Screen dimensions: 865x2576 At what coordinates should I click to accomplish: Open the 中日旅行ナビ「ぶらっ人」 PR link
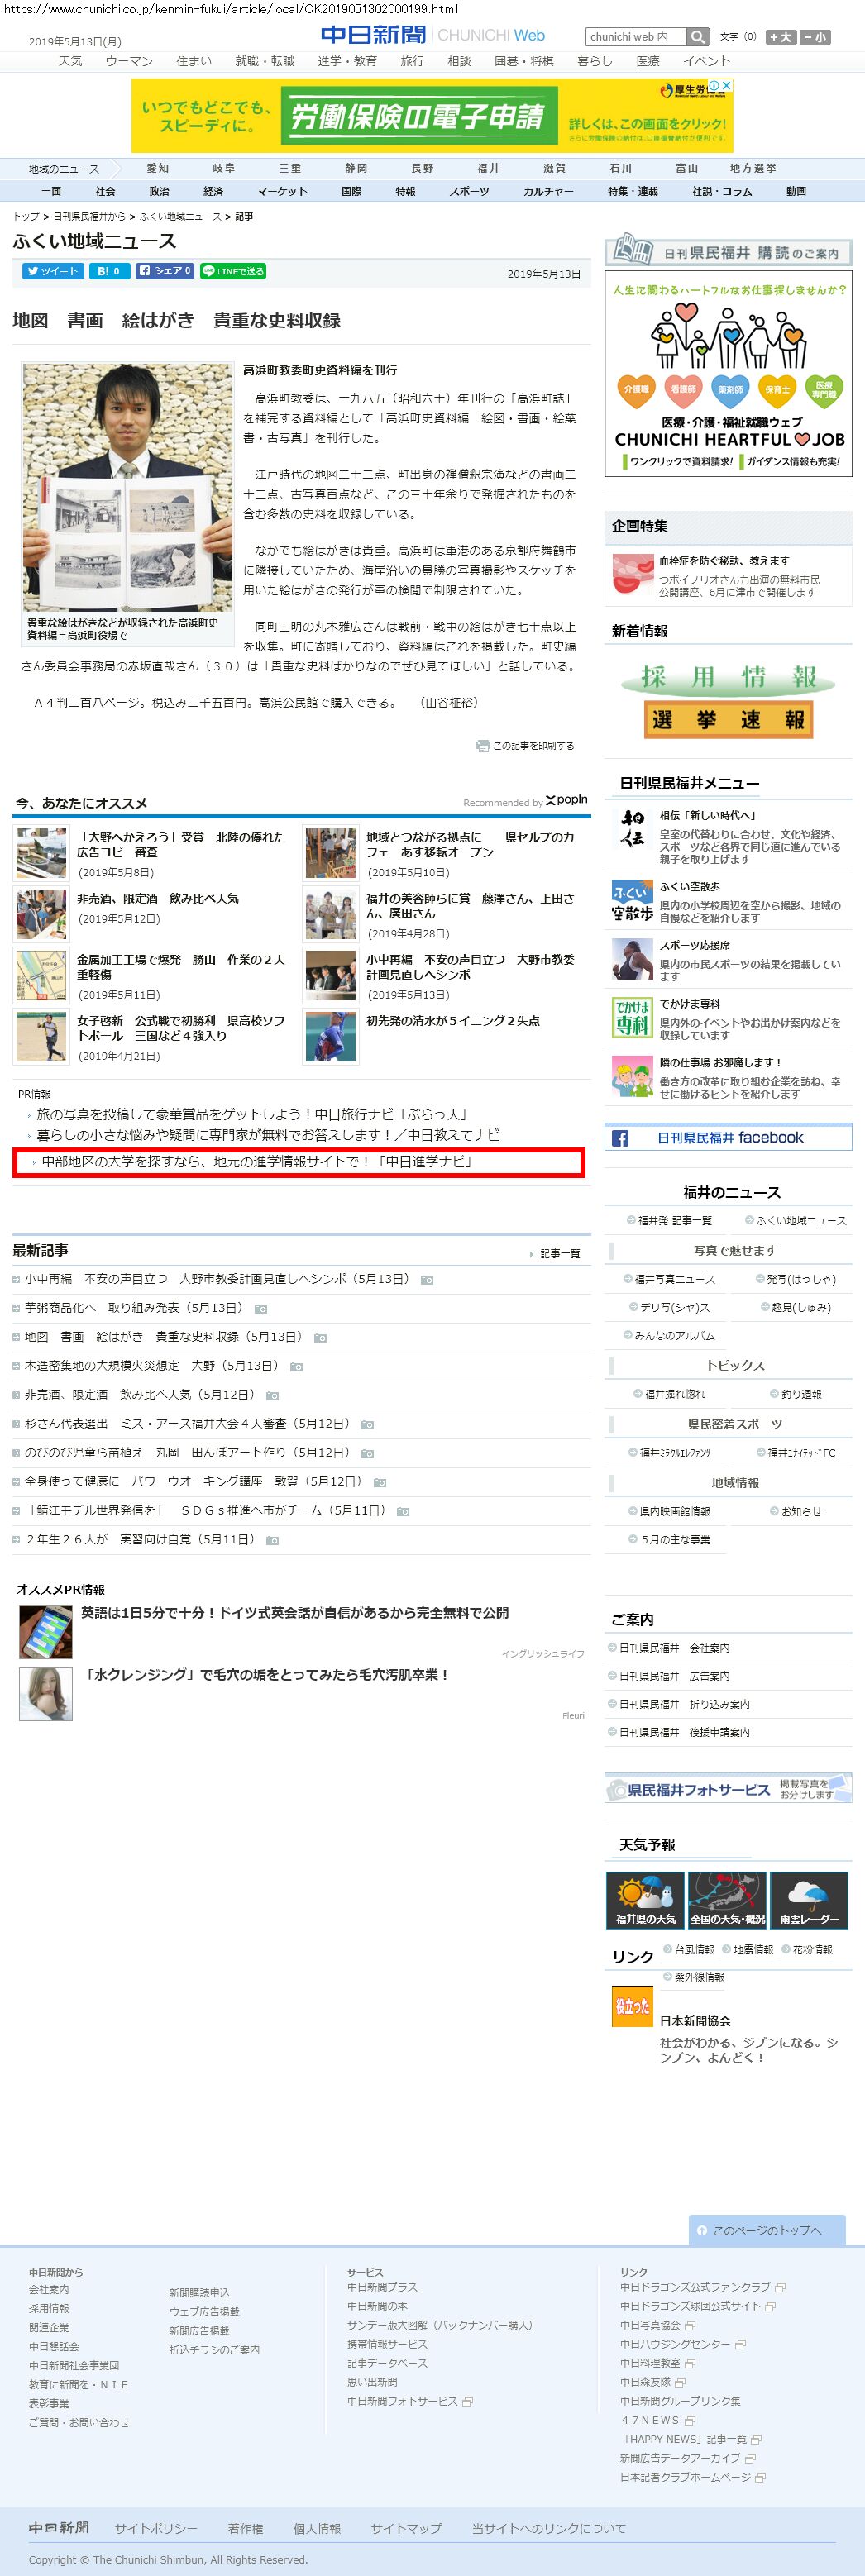252,1114
